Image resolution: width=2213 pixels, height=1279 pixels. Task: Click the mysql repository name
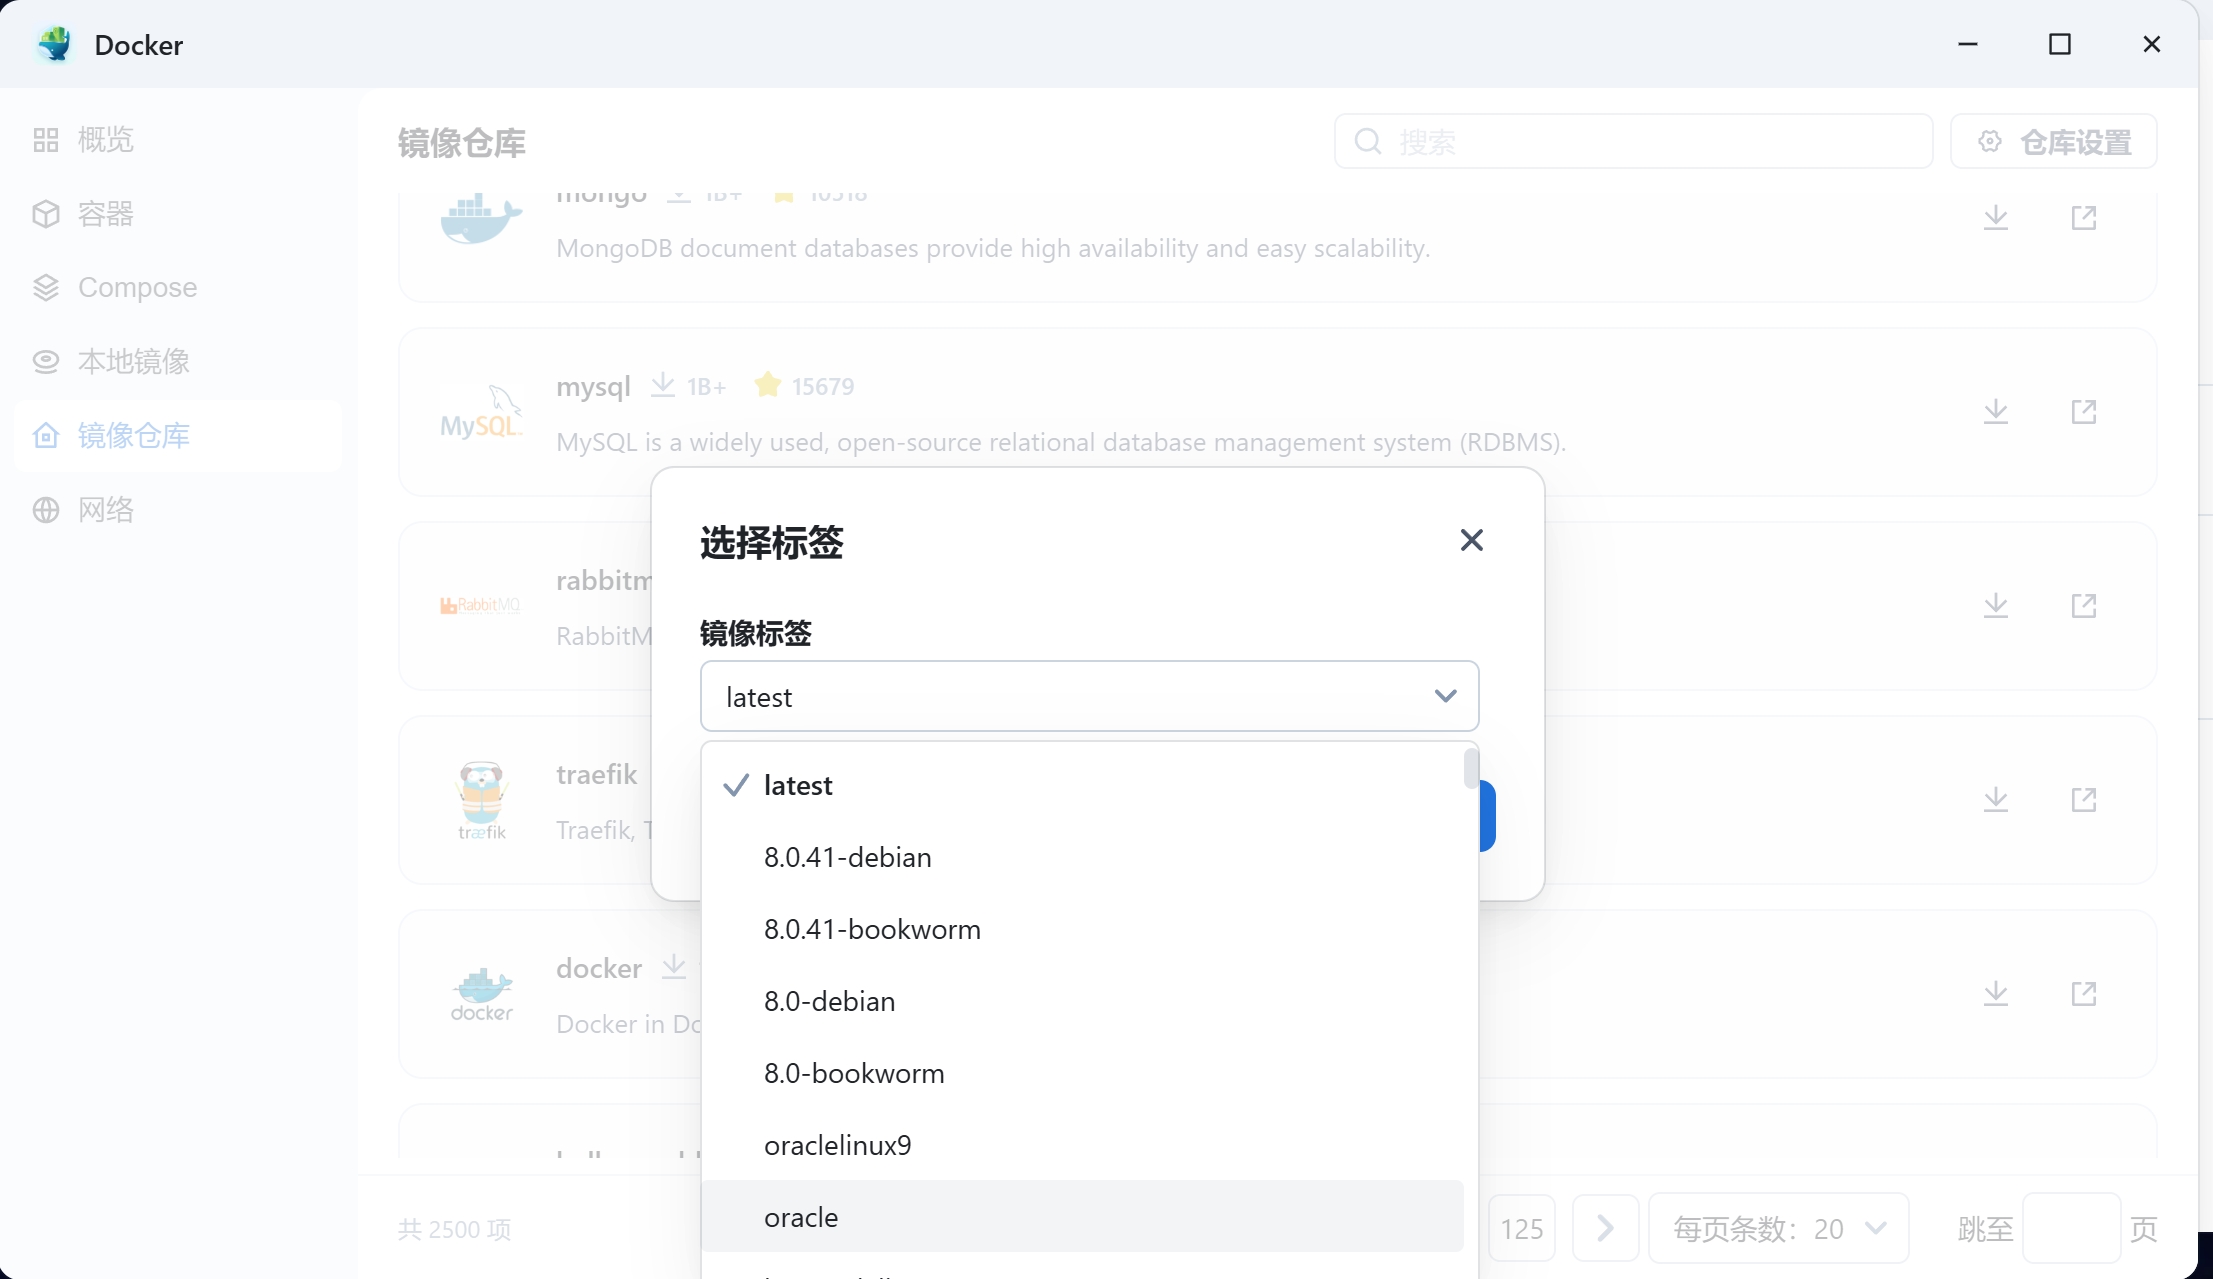(593, 386)
